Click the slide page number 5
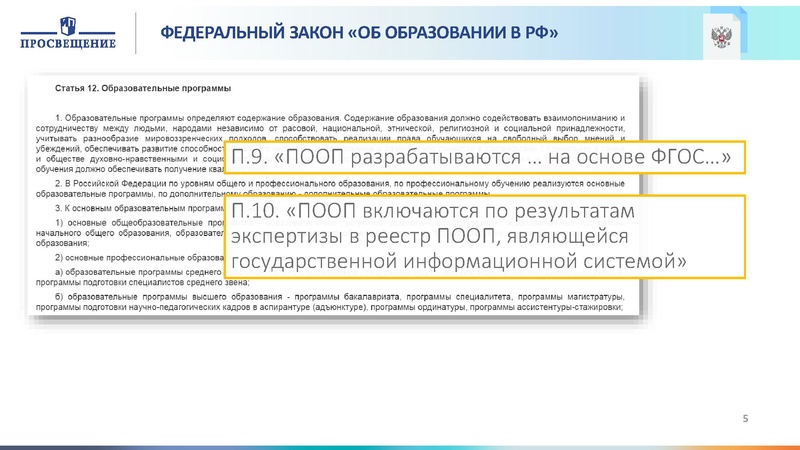This screenshot has width=800, height=450. (x=745, y=418)
